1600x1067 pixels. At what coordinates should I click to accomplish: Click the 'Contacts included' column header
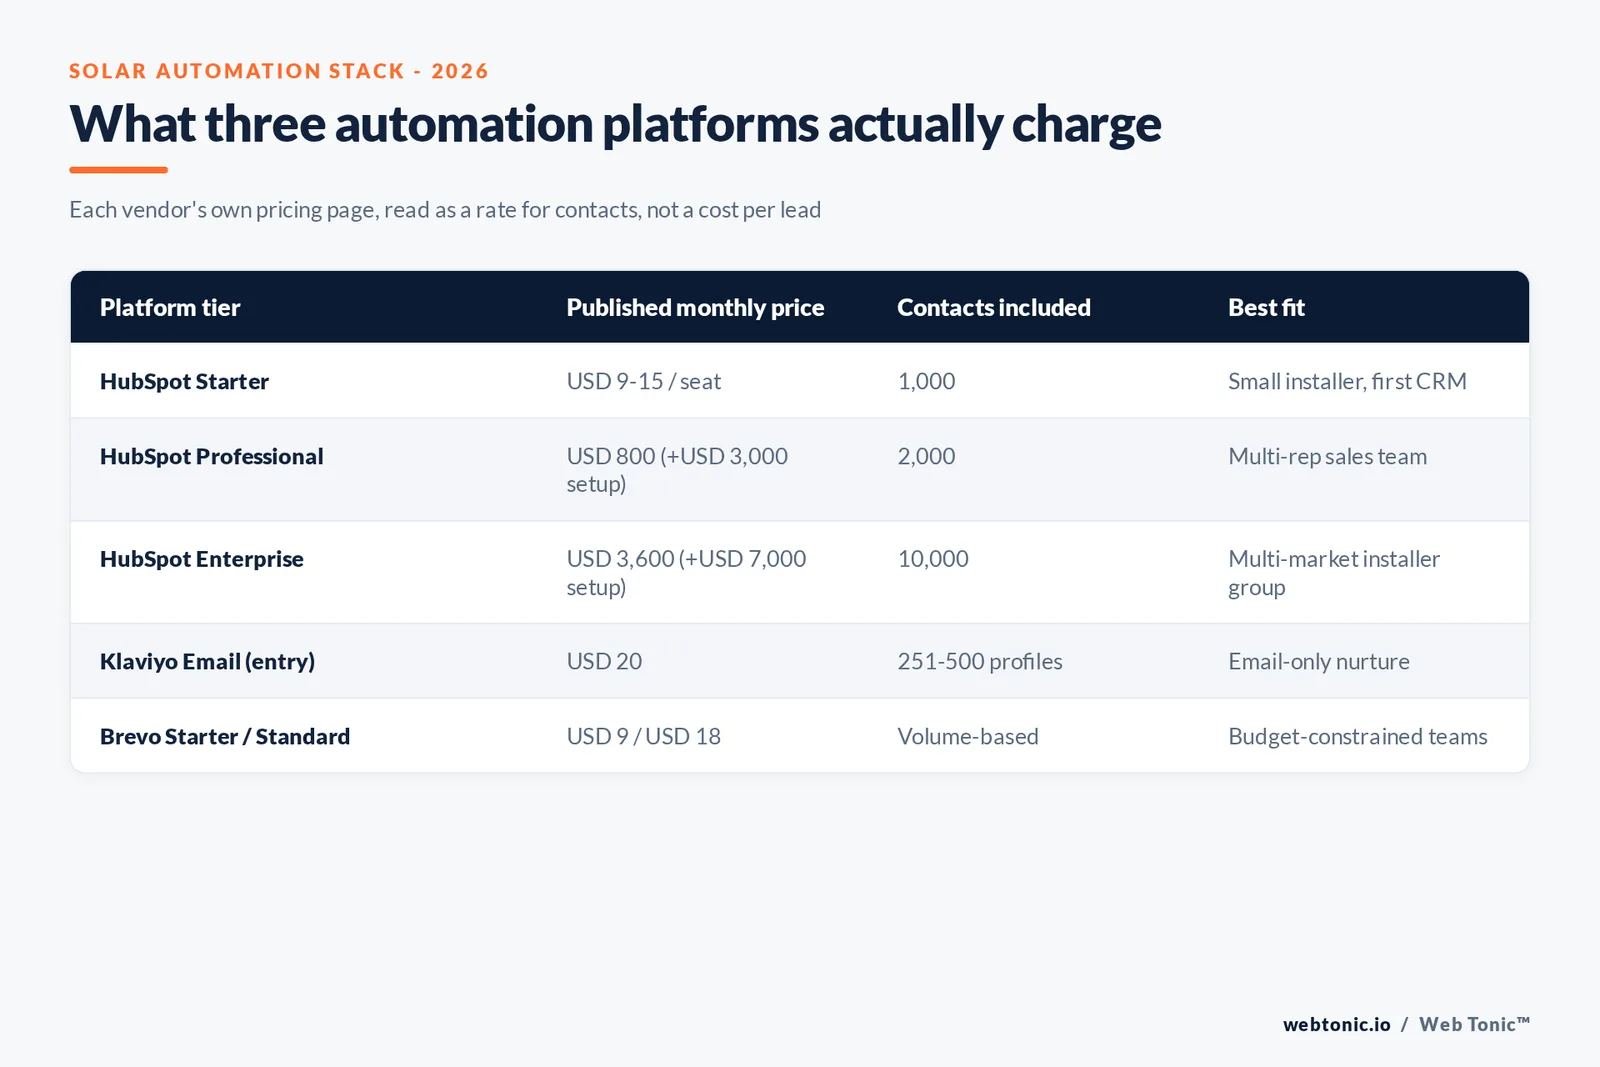[x=994, y=307]
